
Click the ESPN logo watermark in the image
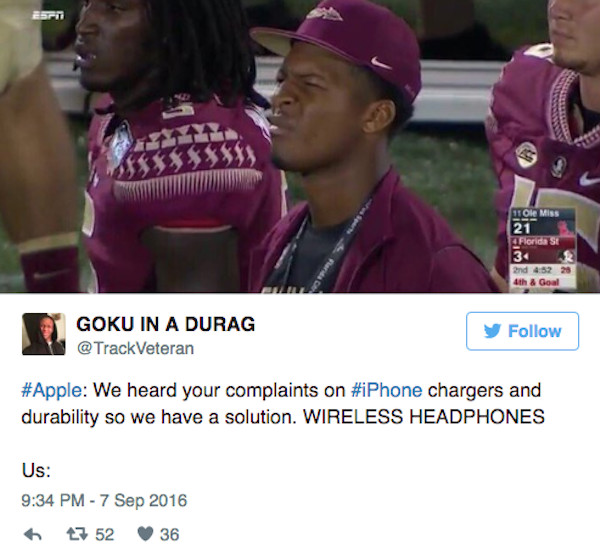click(x=48, y=15)
